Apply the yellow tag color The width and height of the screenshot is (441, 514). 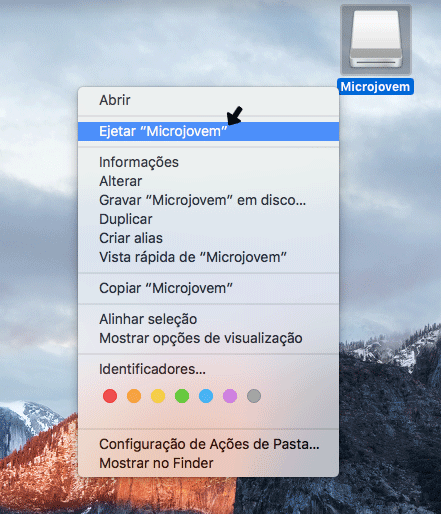point(158,396)
